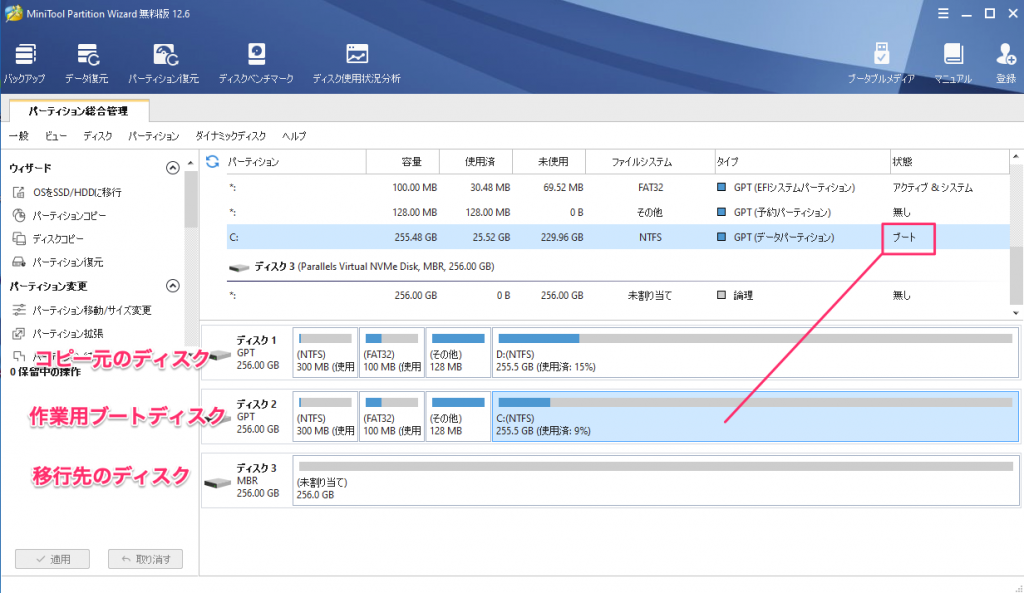Select ディスク 2's (NTFS) 300 MB block
The height and width of the screenshot is (593, 1024).
(325, 417)
